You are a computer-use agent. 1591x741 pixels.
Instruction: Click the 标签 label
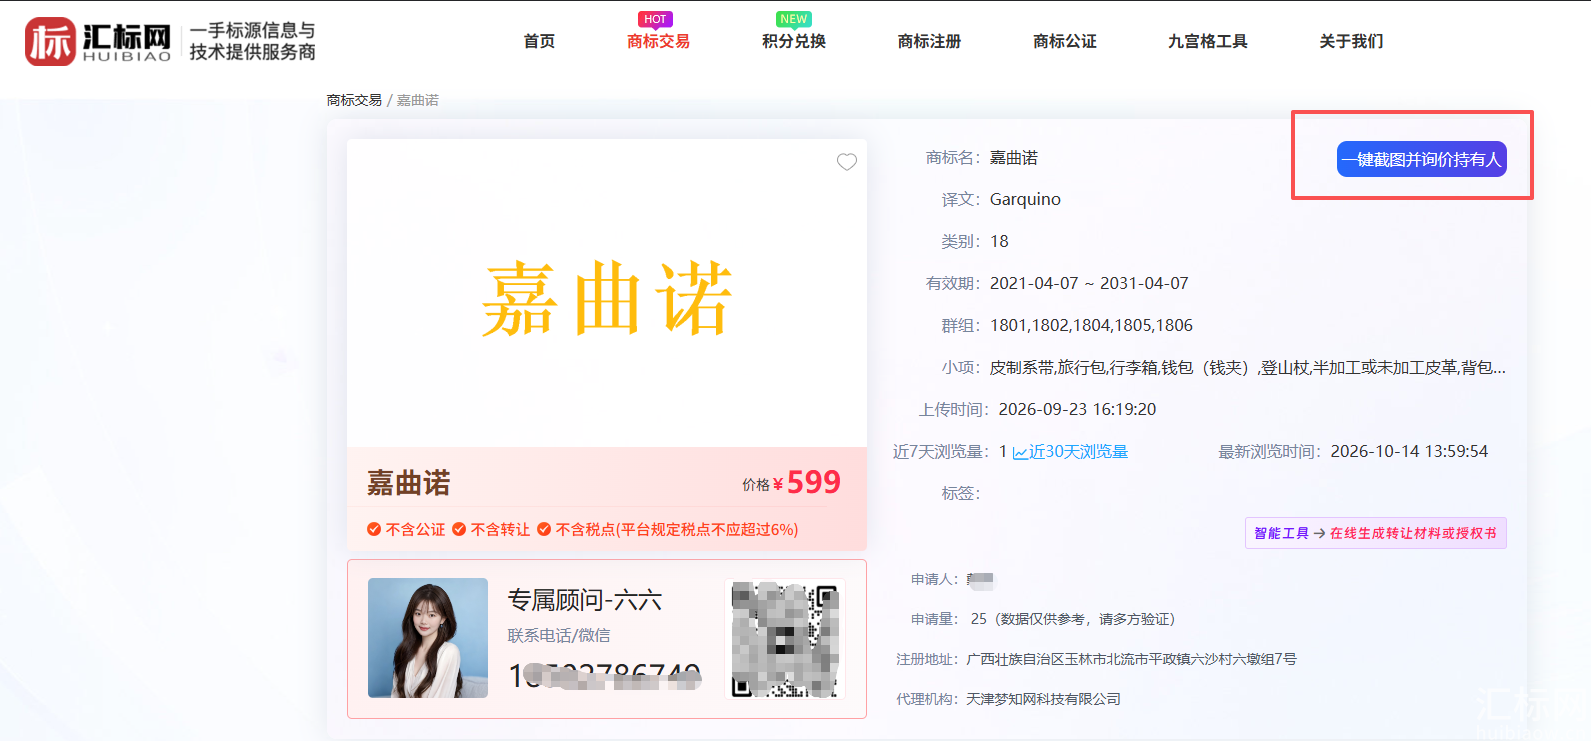click(961, 493)
